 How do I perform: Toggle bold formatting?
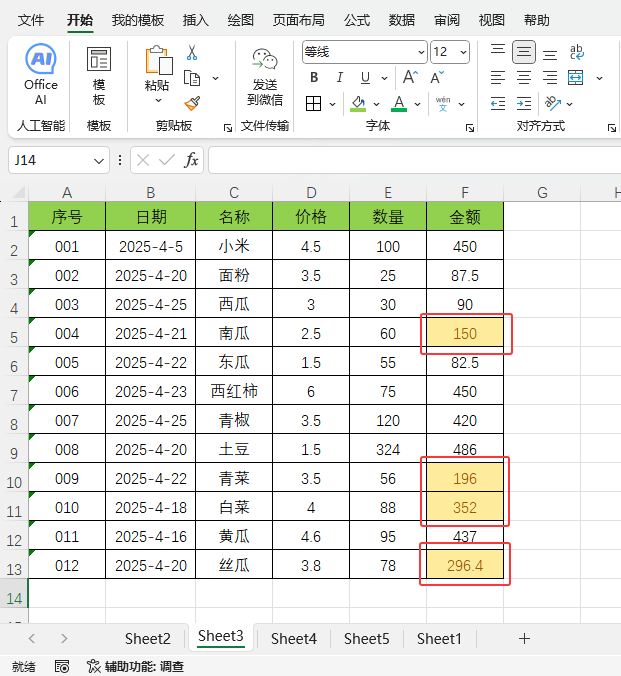(x=314, y=78)
